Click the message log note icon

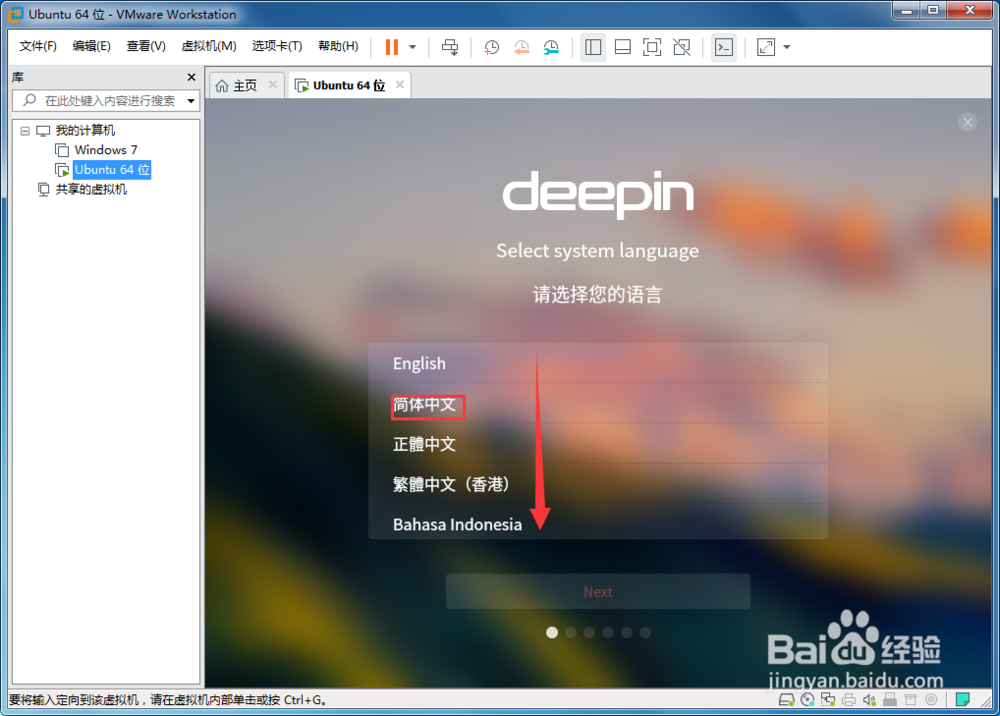click(x=962, y=700)
